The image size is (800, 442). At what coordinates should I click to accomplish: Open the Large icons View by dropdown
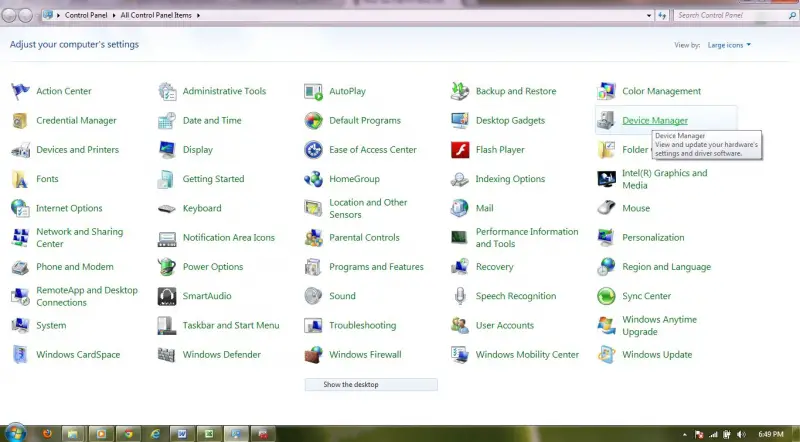pyautogui.click(x=729, y=45)
